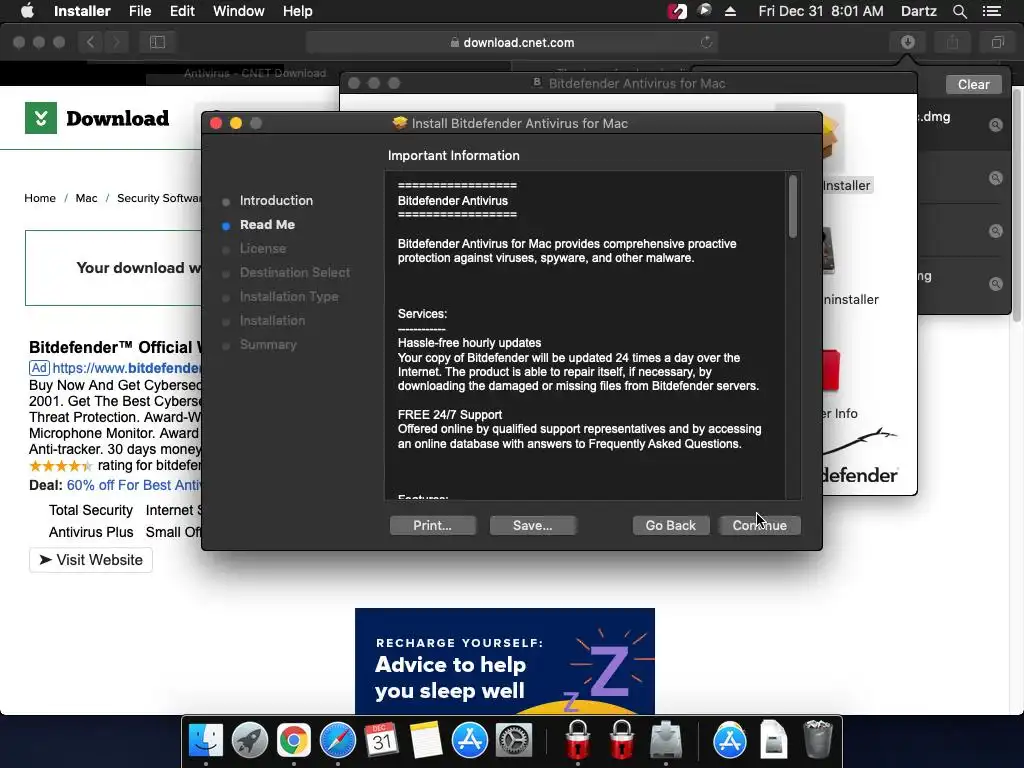Viewport: 1024px width, 768px height.
Task: Click the Visit Website button
Action: click(x=91, y=560)
